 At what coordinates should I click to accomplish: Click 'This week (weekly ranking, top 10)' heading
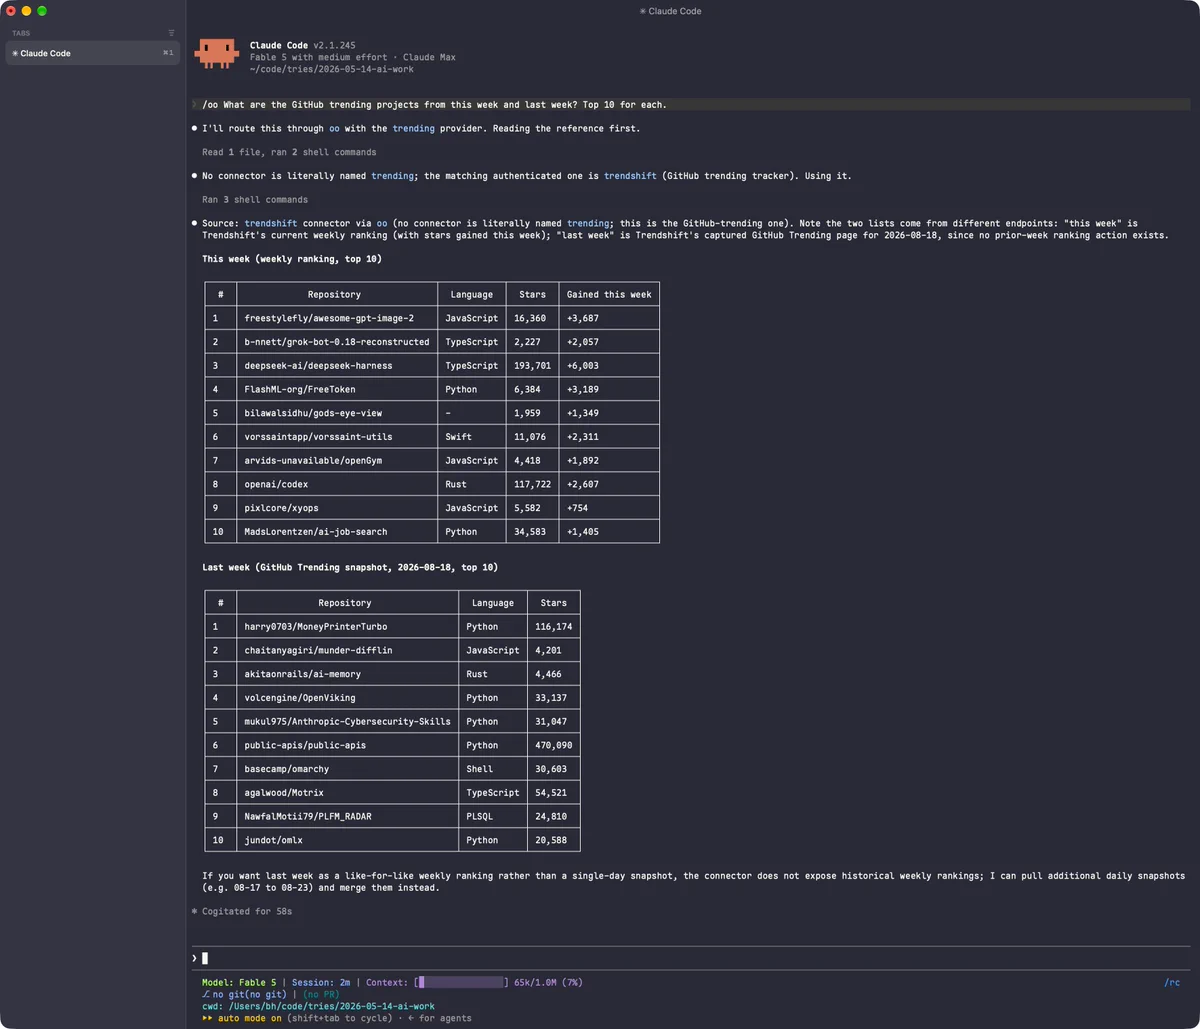[x=291, y=259]
